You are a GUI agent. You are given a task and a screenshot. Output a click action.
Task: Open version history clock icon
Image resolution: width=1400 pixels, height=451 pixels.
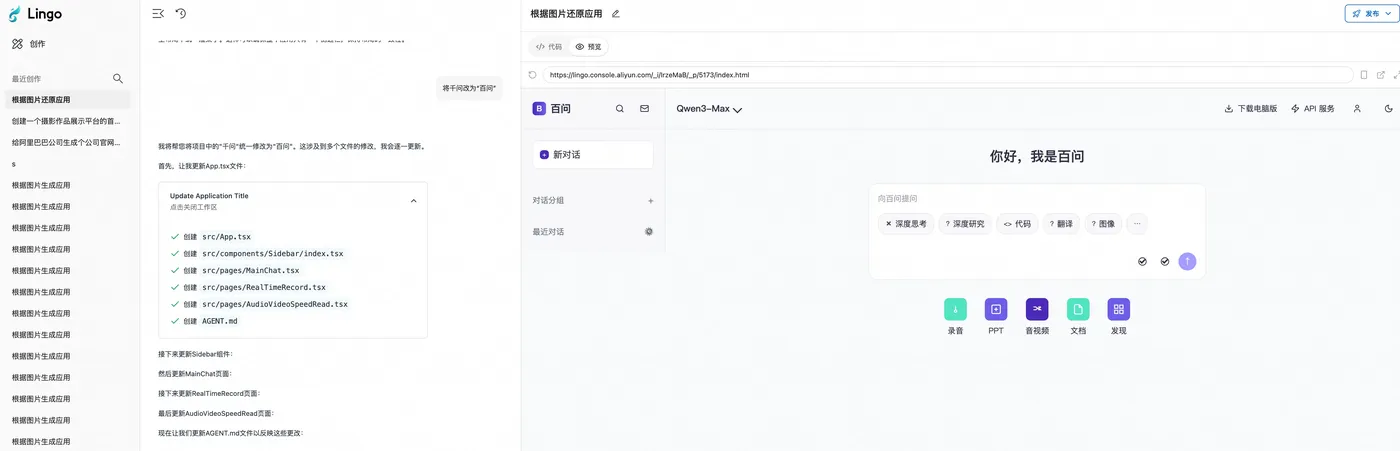click(x=181, y=13)
